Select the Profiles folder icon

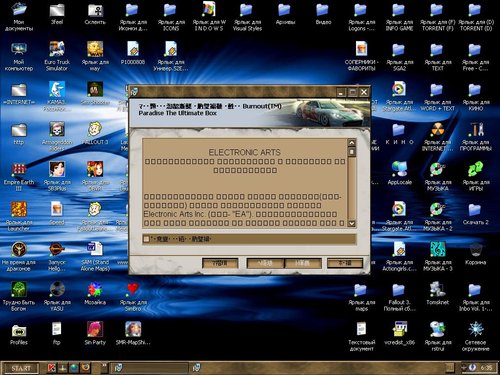click(19, 334)
